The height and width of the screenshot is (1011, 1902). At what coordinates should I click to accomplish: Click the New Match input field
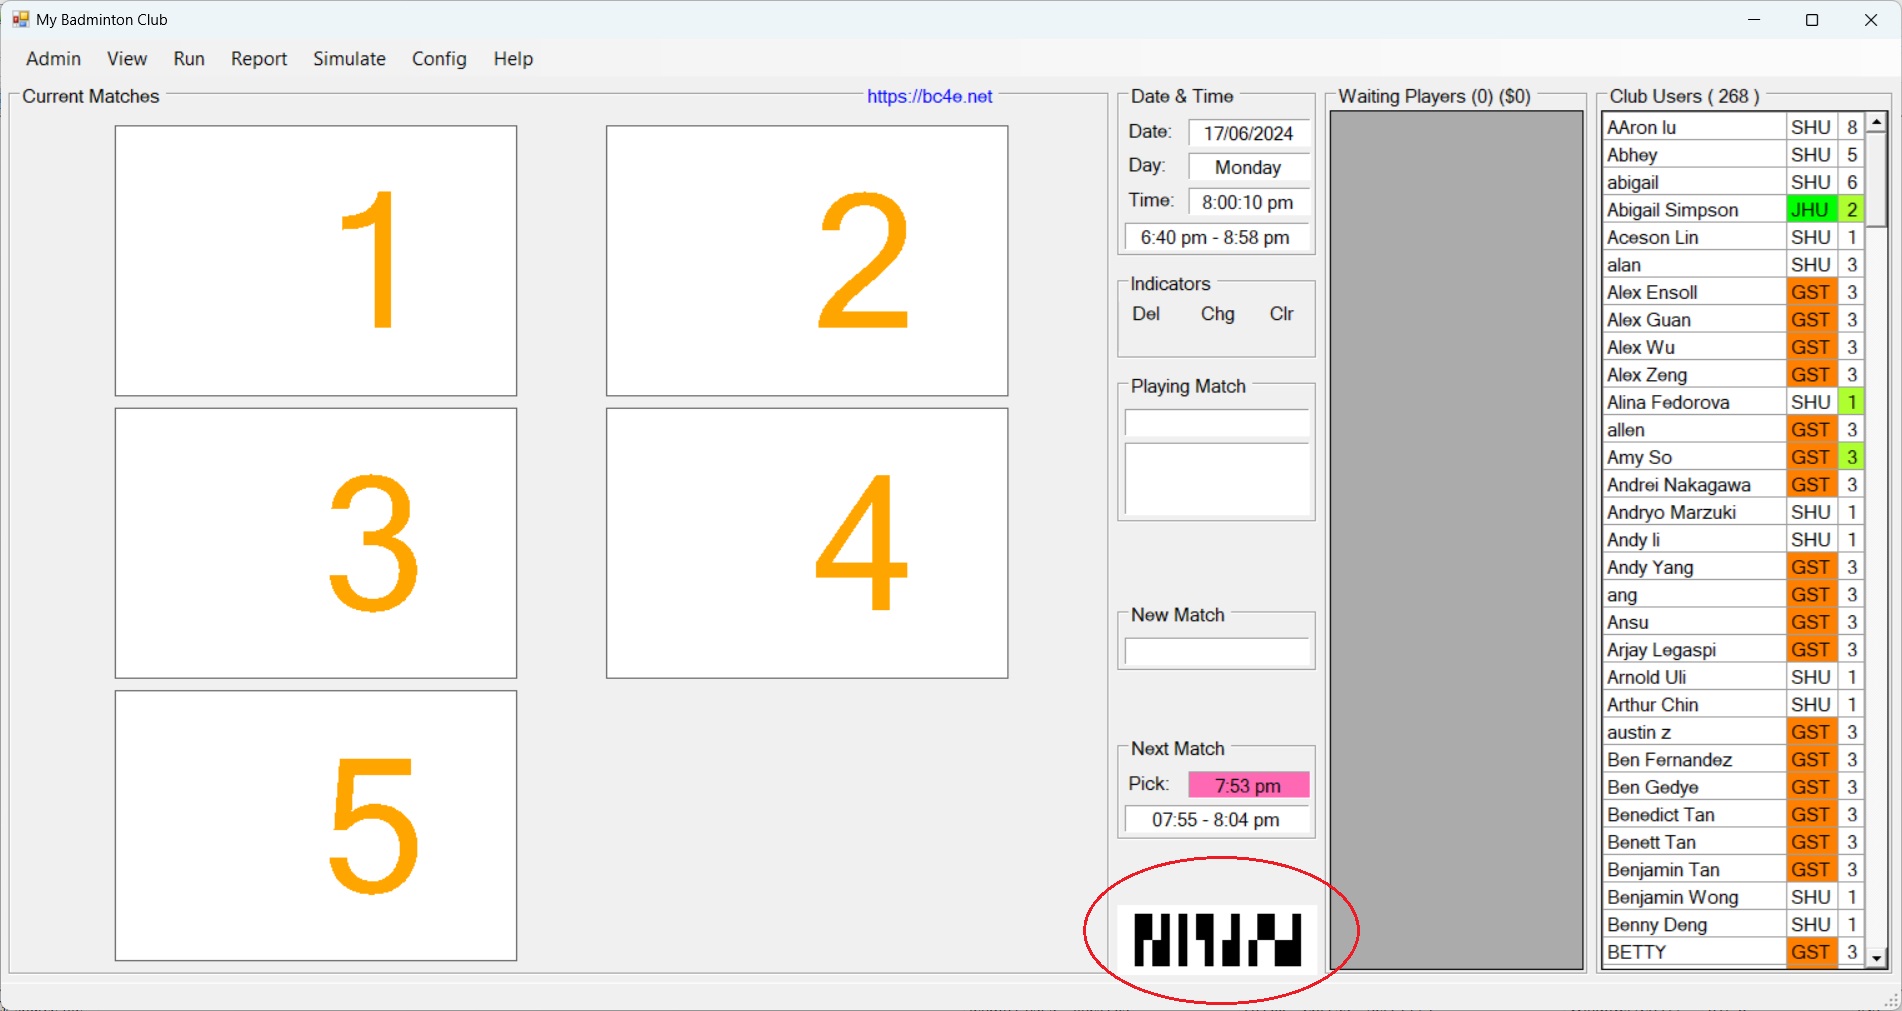(1216, 652)
